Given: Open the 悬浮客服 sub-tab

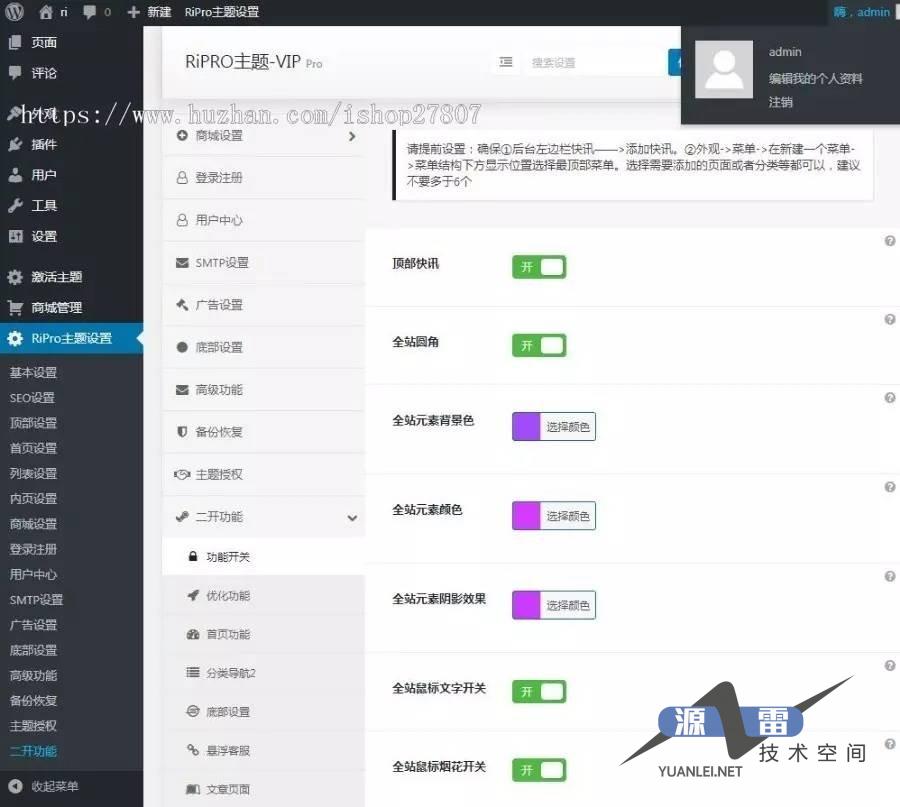Looking at the screenshot, I should pyautogui.click(x=263, y=750).
